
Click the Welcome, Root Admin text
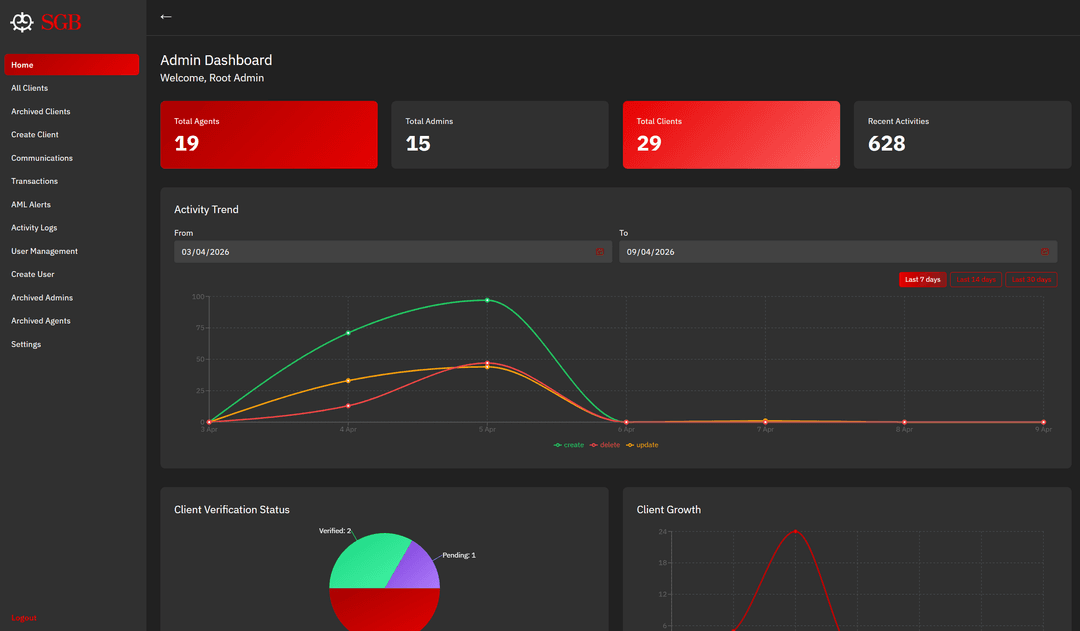212,78
